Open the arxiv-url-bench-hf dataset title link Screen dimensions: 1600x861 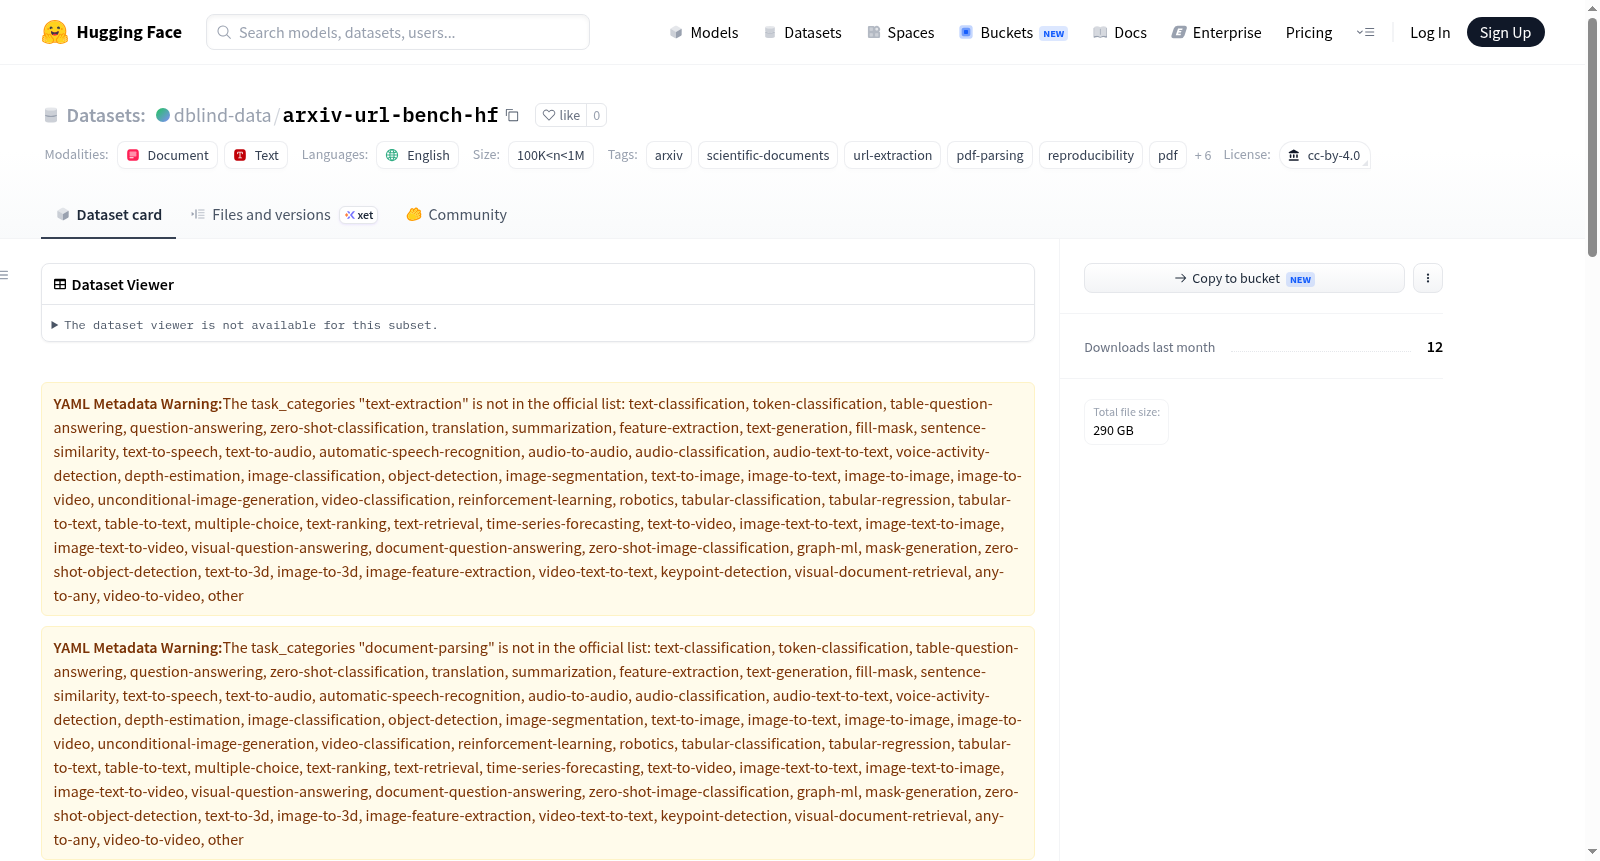390,115
